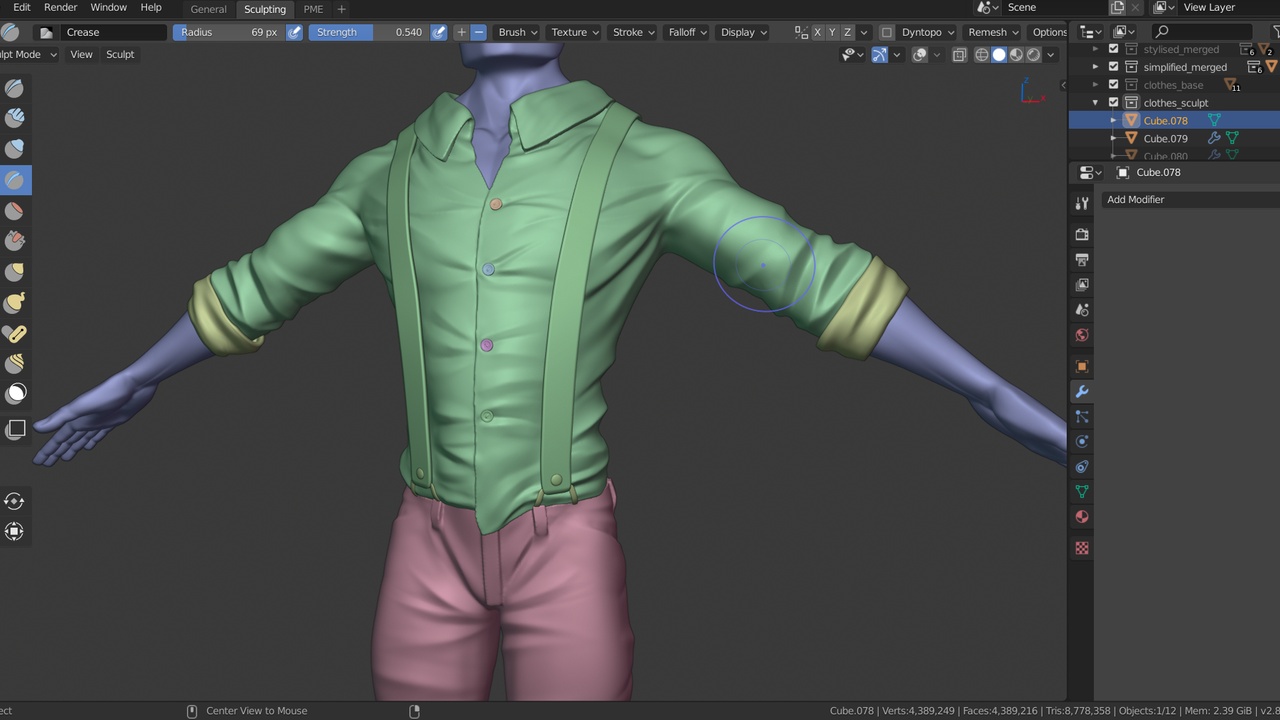Viewport: 1280px width, 720px height.
Task: Open the Remesh dropdown
Action: (993, 32)
